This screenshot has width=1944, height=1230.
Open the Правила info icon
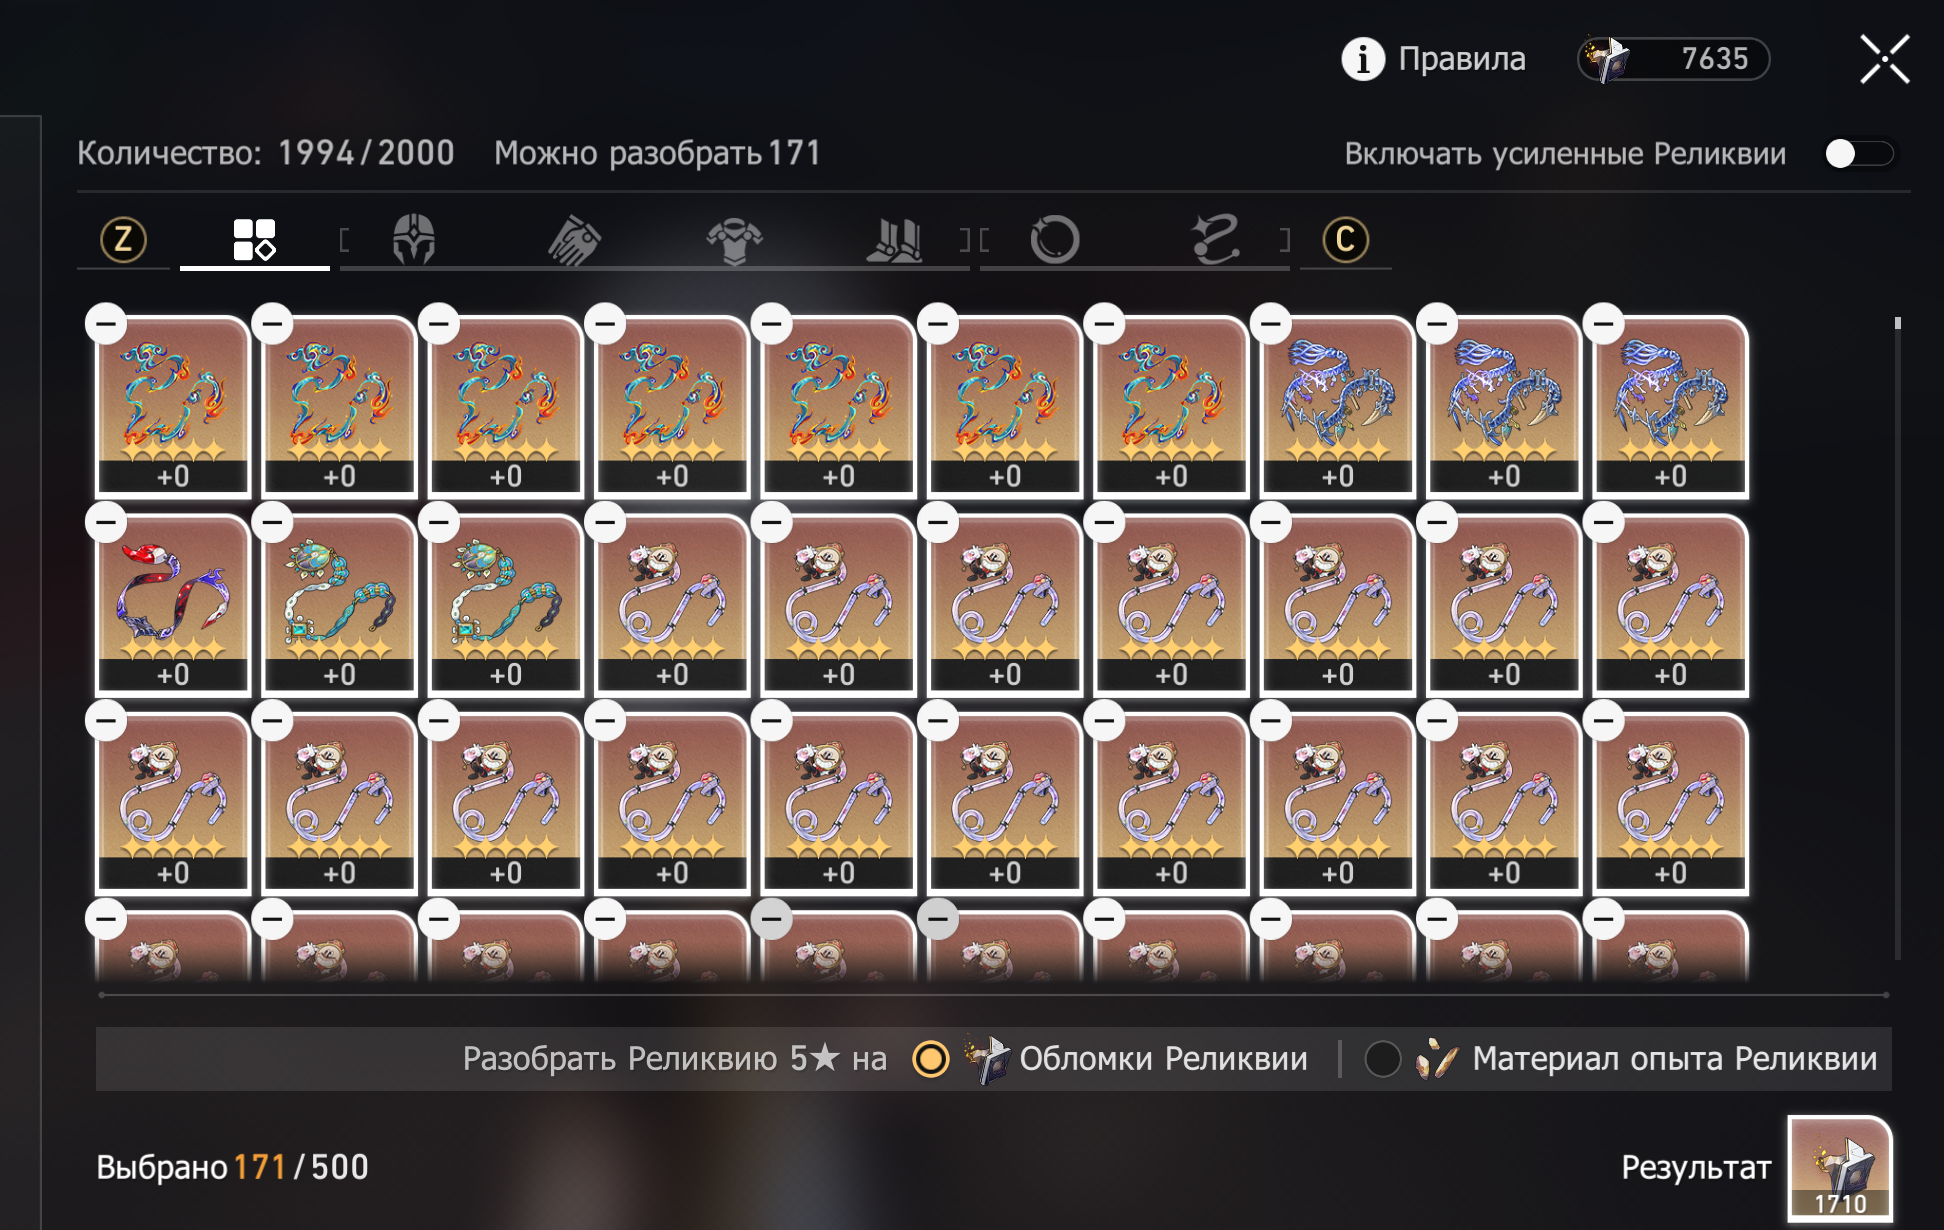[x=1362, y=59]
